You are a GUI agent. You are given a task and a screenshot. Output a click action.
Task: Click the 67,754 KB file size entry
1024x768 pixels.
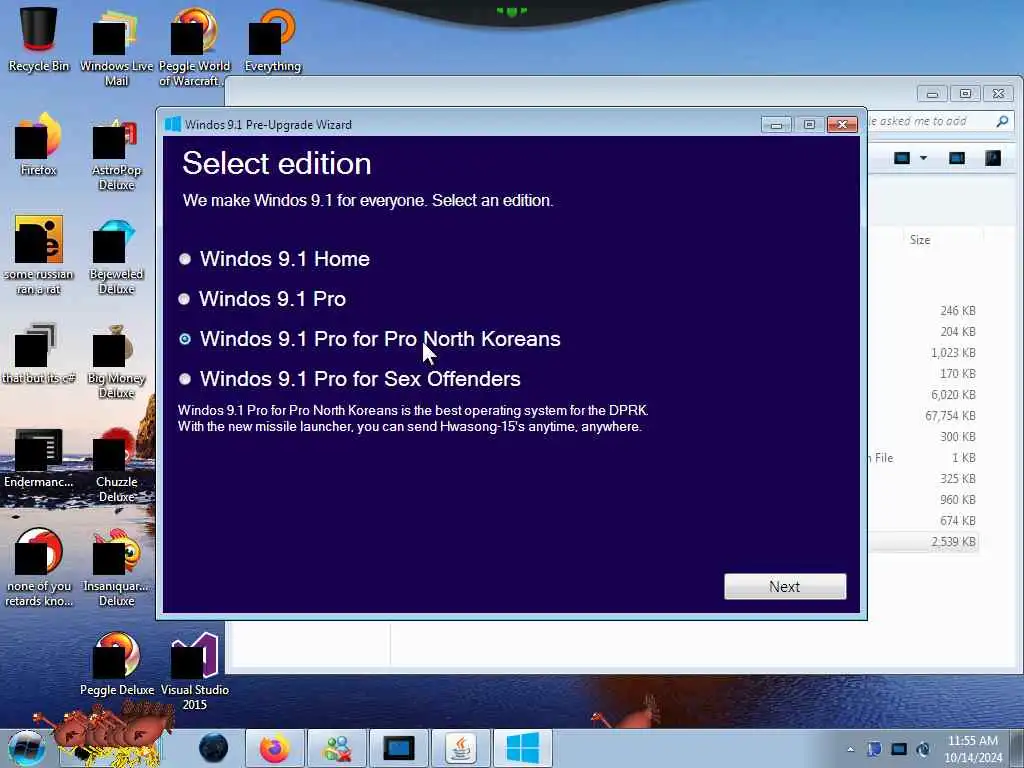[950, 415]
